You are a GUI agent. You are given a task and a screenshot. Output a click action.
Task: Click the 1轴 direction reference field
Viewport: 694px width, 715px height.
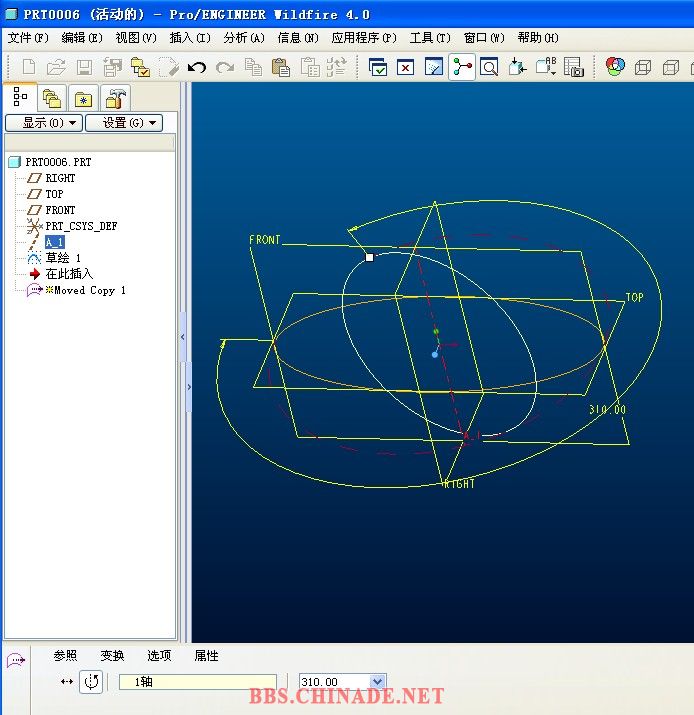click(197, 682)
